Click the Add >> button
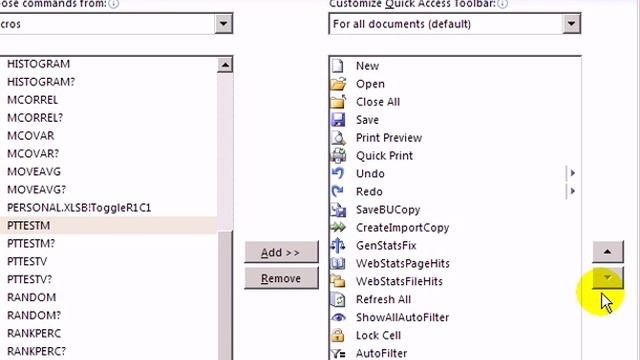 point(281,252)
